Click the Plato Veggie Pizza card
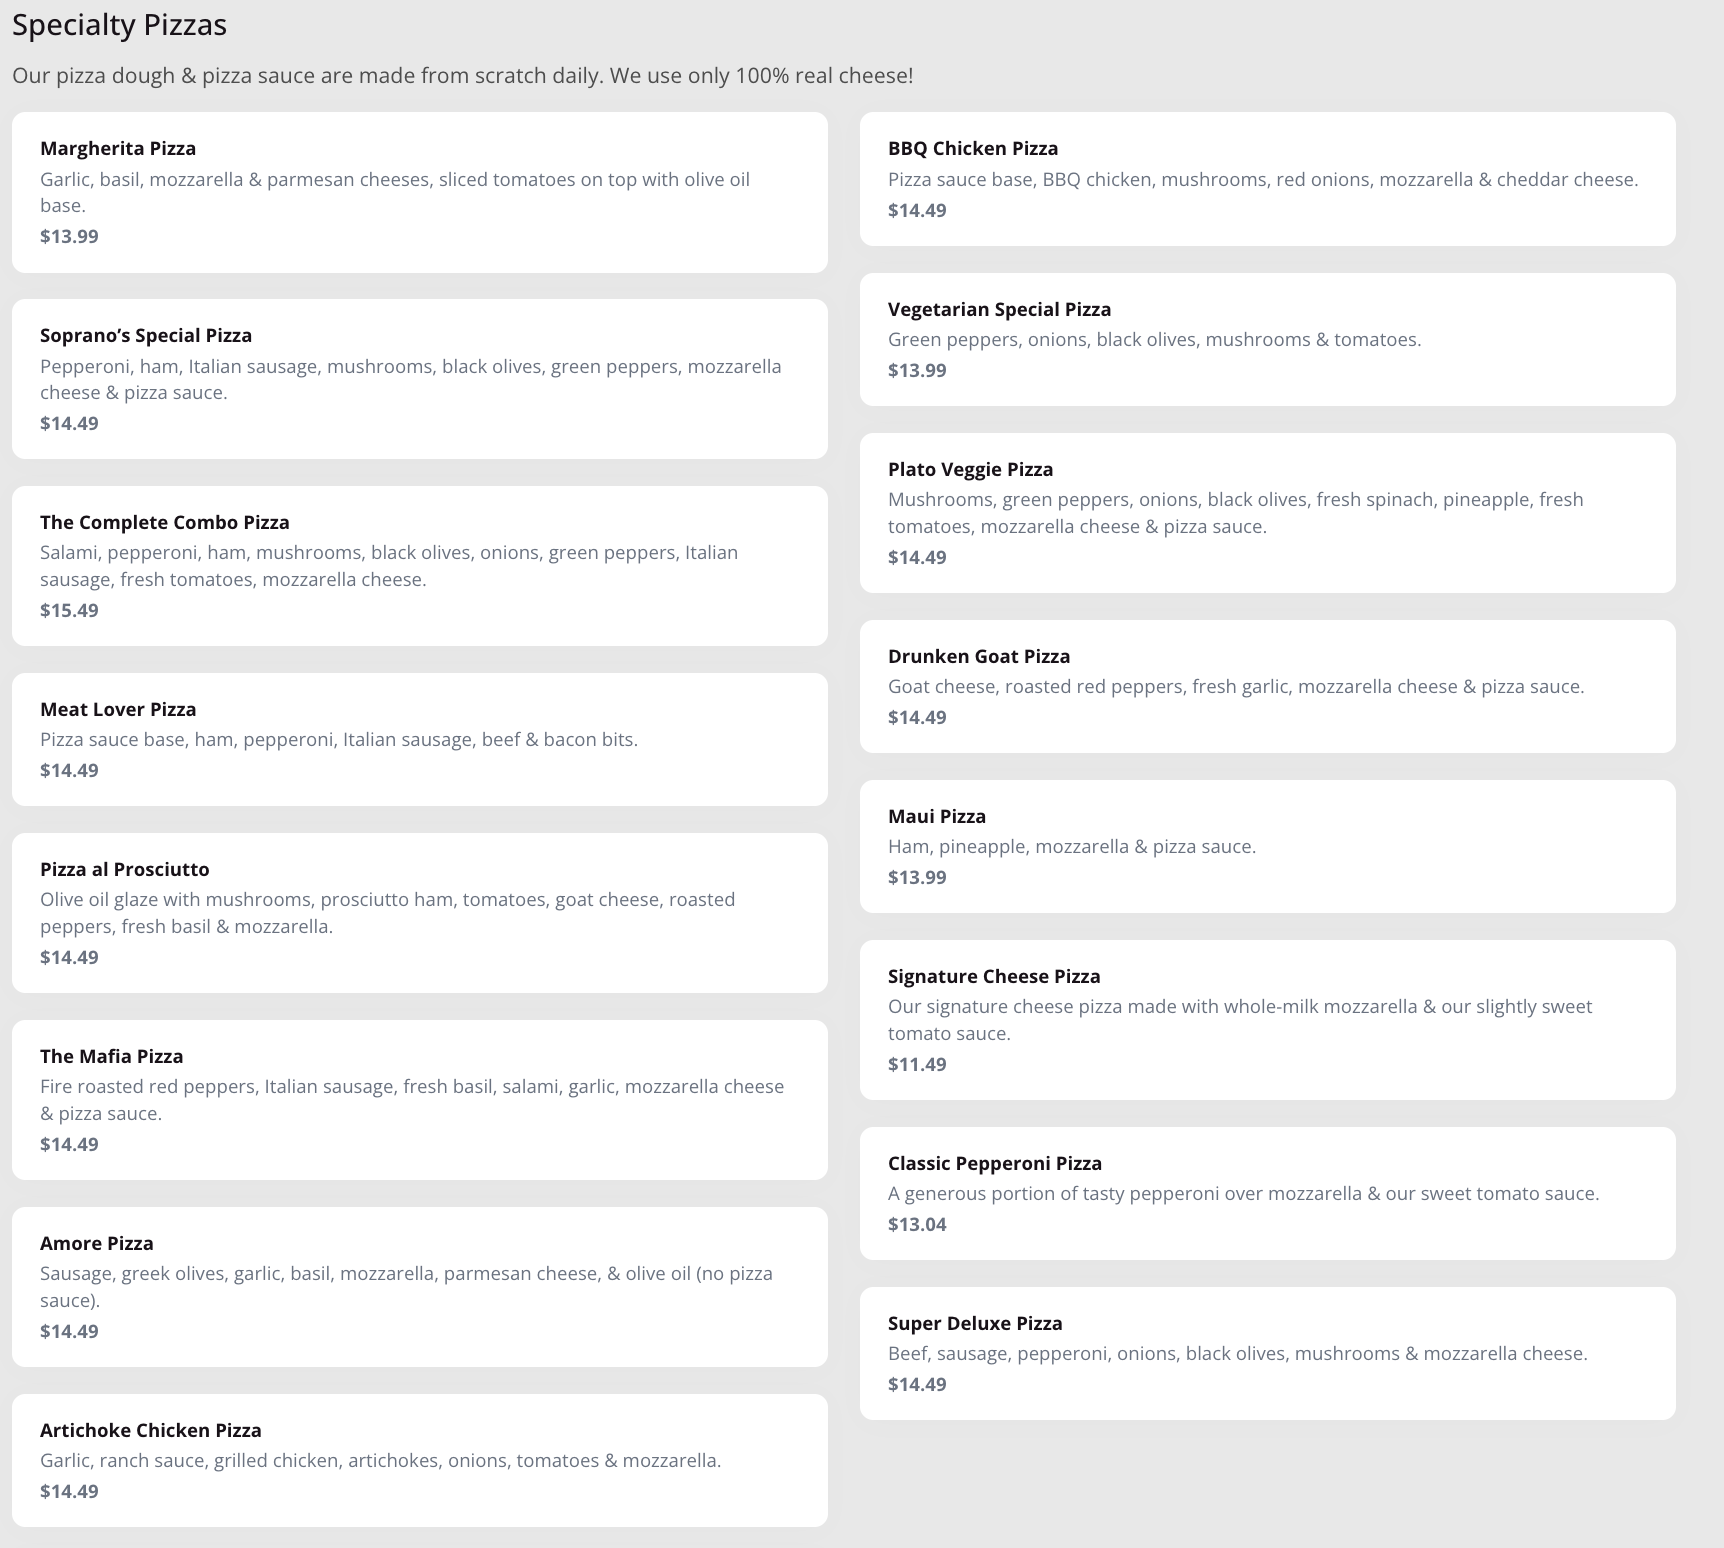The width and height of the screenshot is (1724, 1548). coord(1267,513)
